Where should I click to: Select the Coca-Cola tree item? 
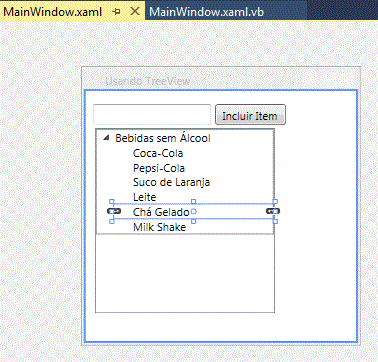pyautogui.click(x=158, y=153)
